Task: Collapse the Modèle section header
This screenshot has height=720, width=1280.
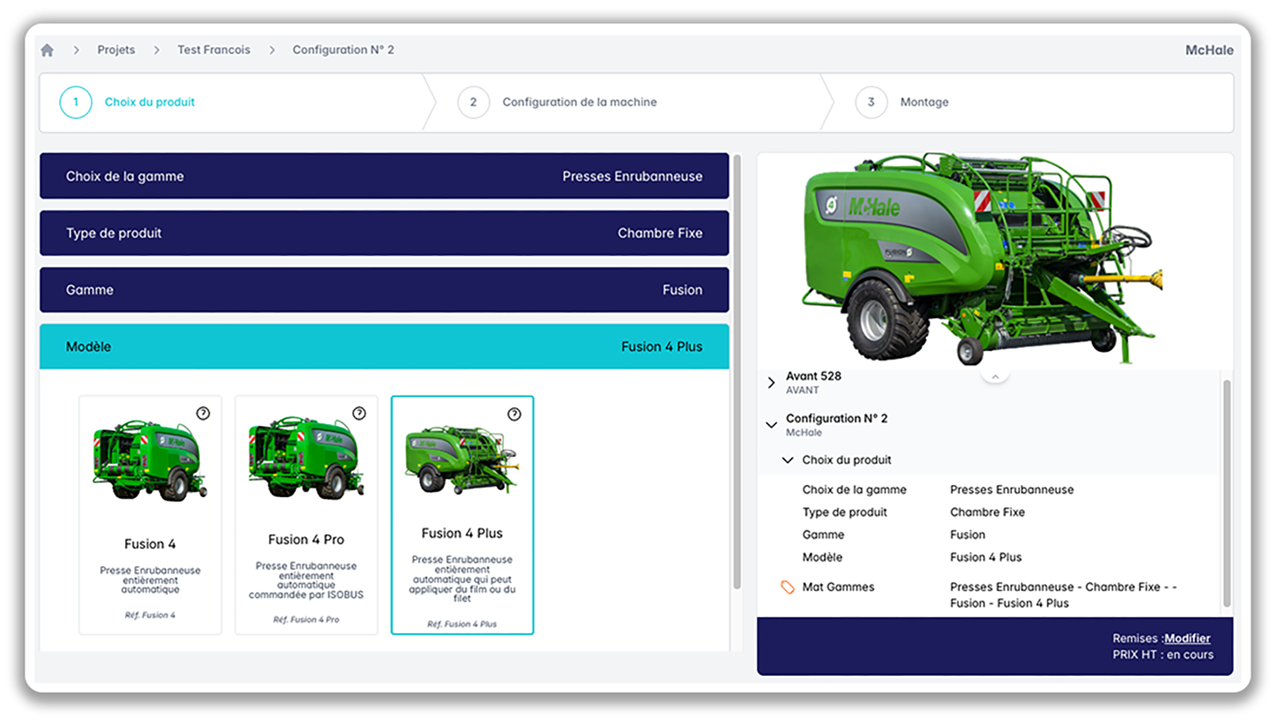Action: pyautogui.click(x=384, y=347)
